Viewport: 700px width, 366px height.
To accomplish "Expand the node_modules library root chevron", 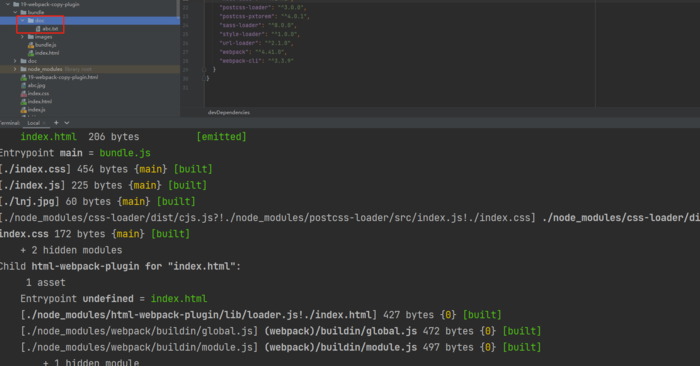I will click(x=15, y=69).
